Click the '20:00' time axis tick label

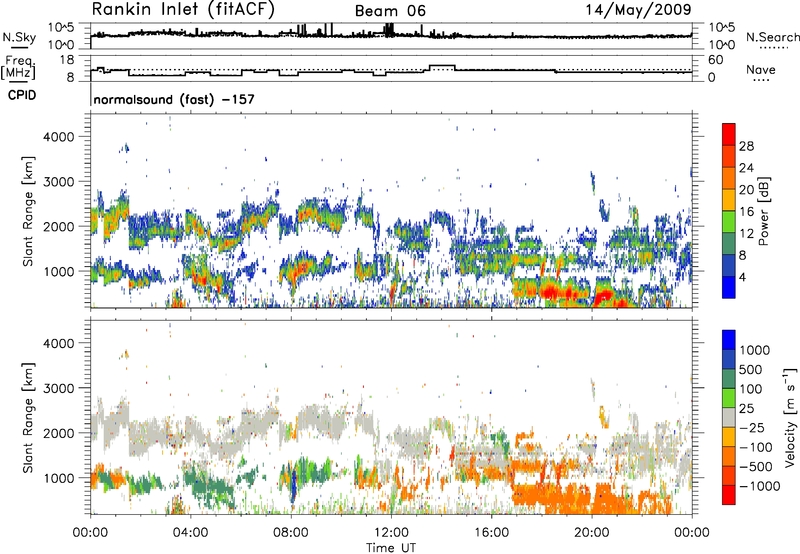[x=592, y=533]
